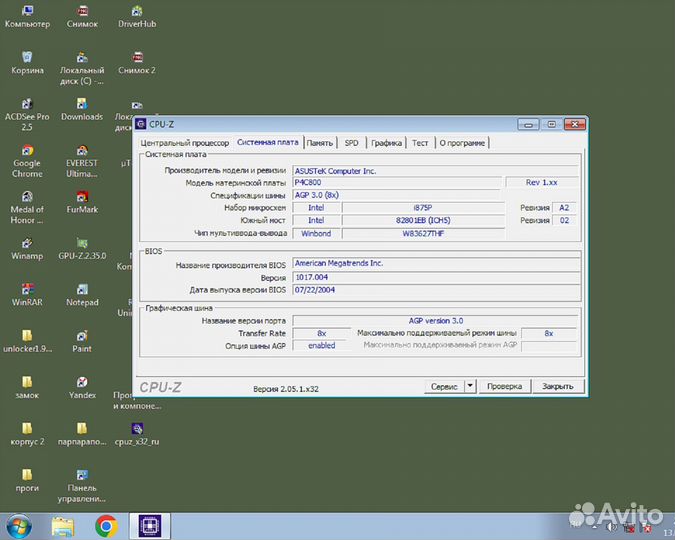Switch to the Центральный процессор tab
Image resolution: width=675 pixels, height=540 pixels.
(x=185, y=143)
